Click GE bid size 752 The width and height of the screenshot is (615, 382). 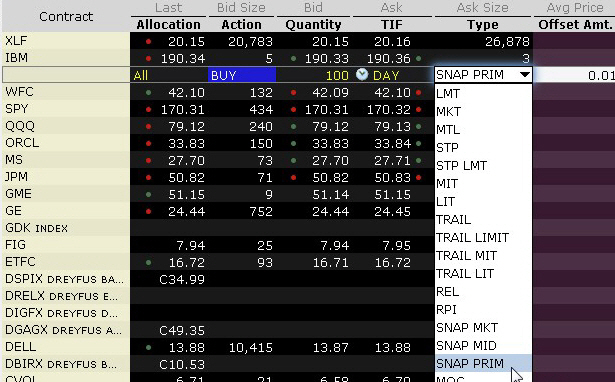pos(261,212)
